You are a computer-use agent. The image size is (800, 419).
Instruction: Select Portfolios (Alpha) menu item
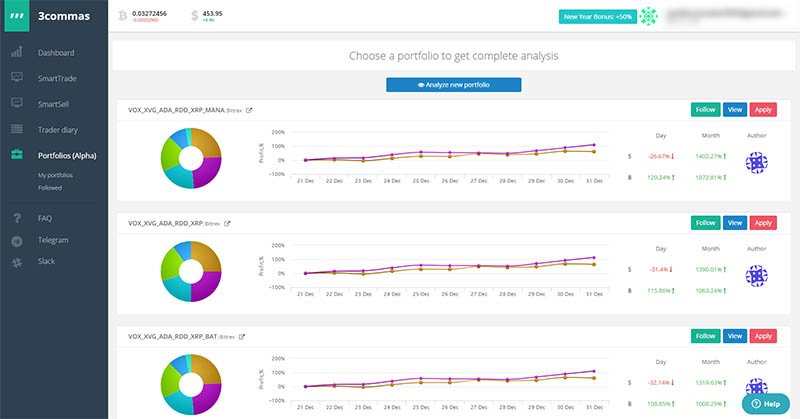tap(67, 155)
